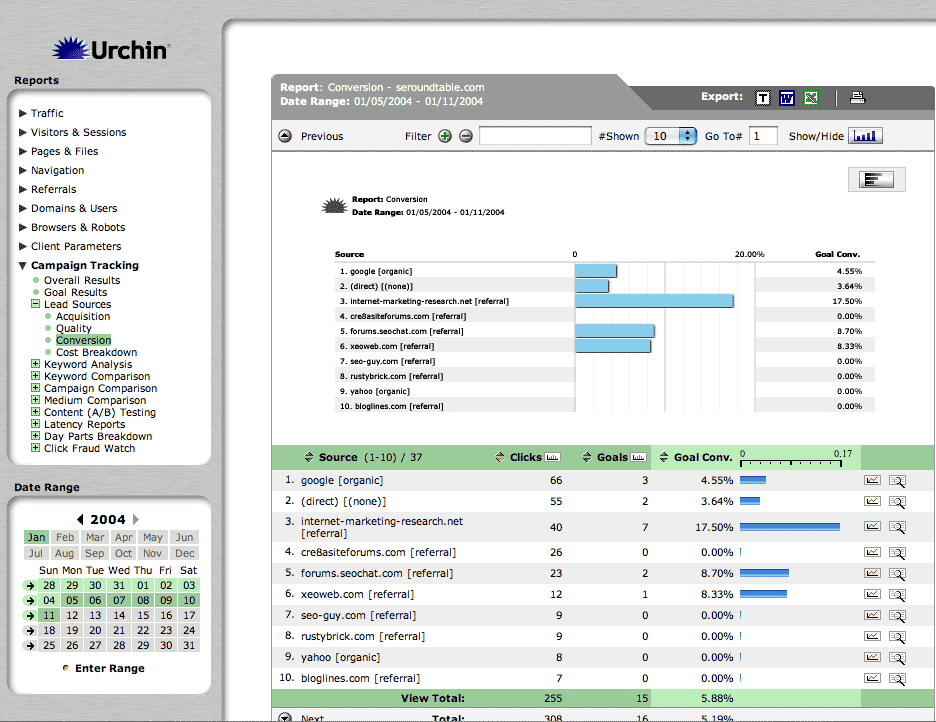Graph the Goals column icon
The width and height of the screenshot is (936, 722).
tap(638, 458)
